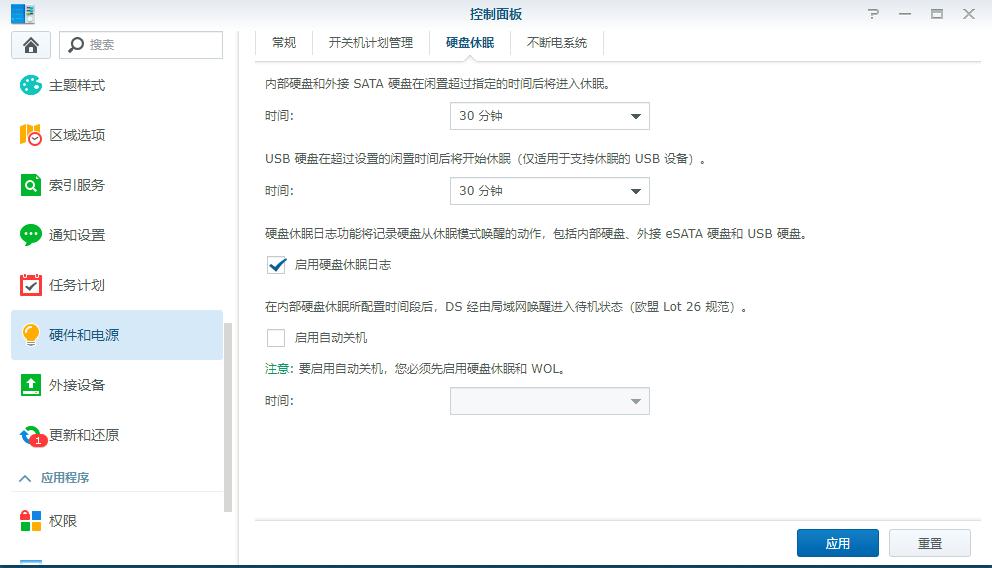Image resolution: width=992 pixels, height=568 pixels.
Task: Open help question mark icon
Action: 873,13
